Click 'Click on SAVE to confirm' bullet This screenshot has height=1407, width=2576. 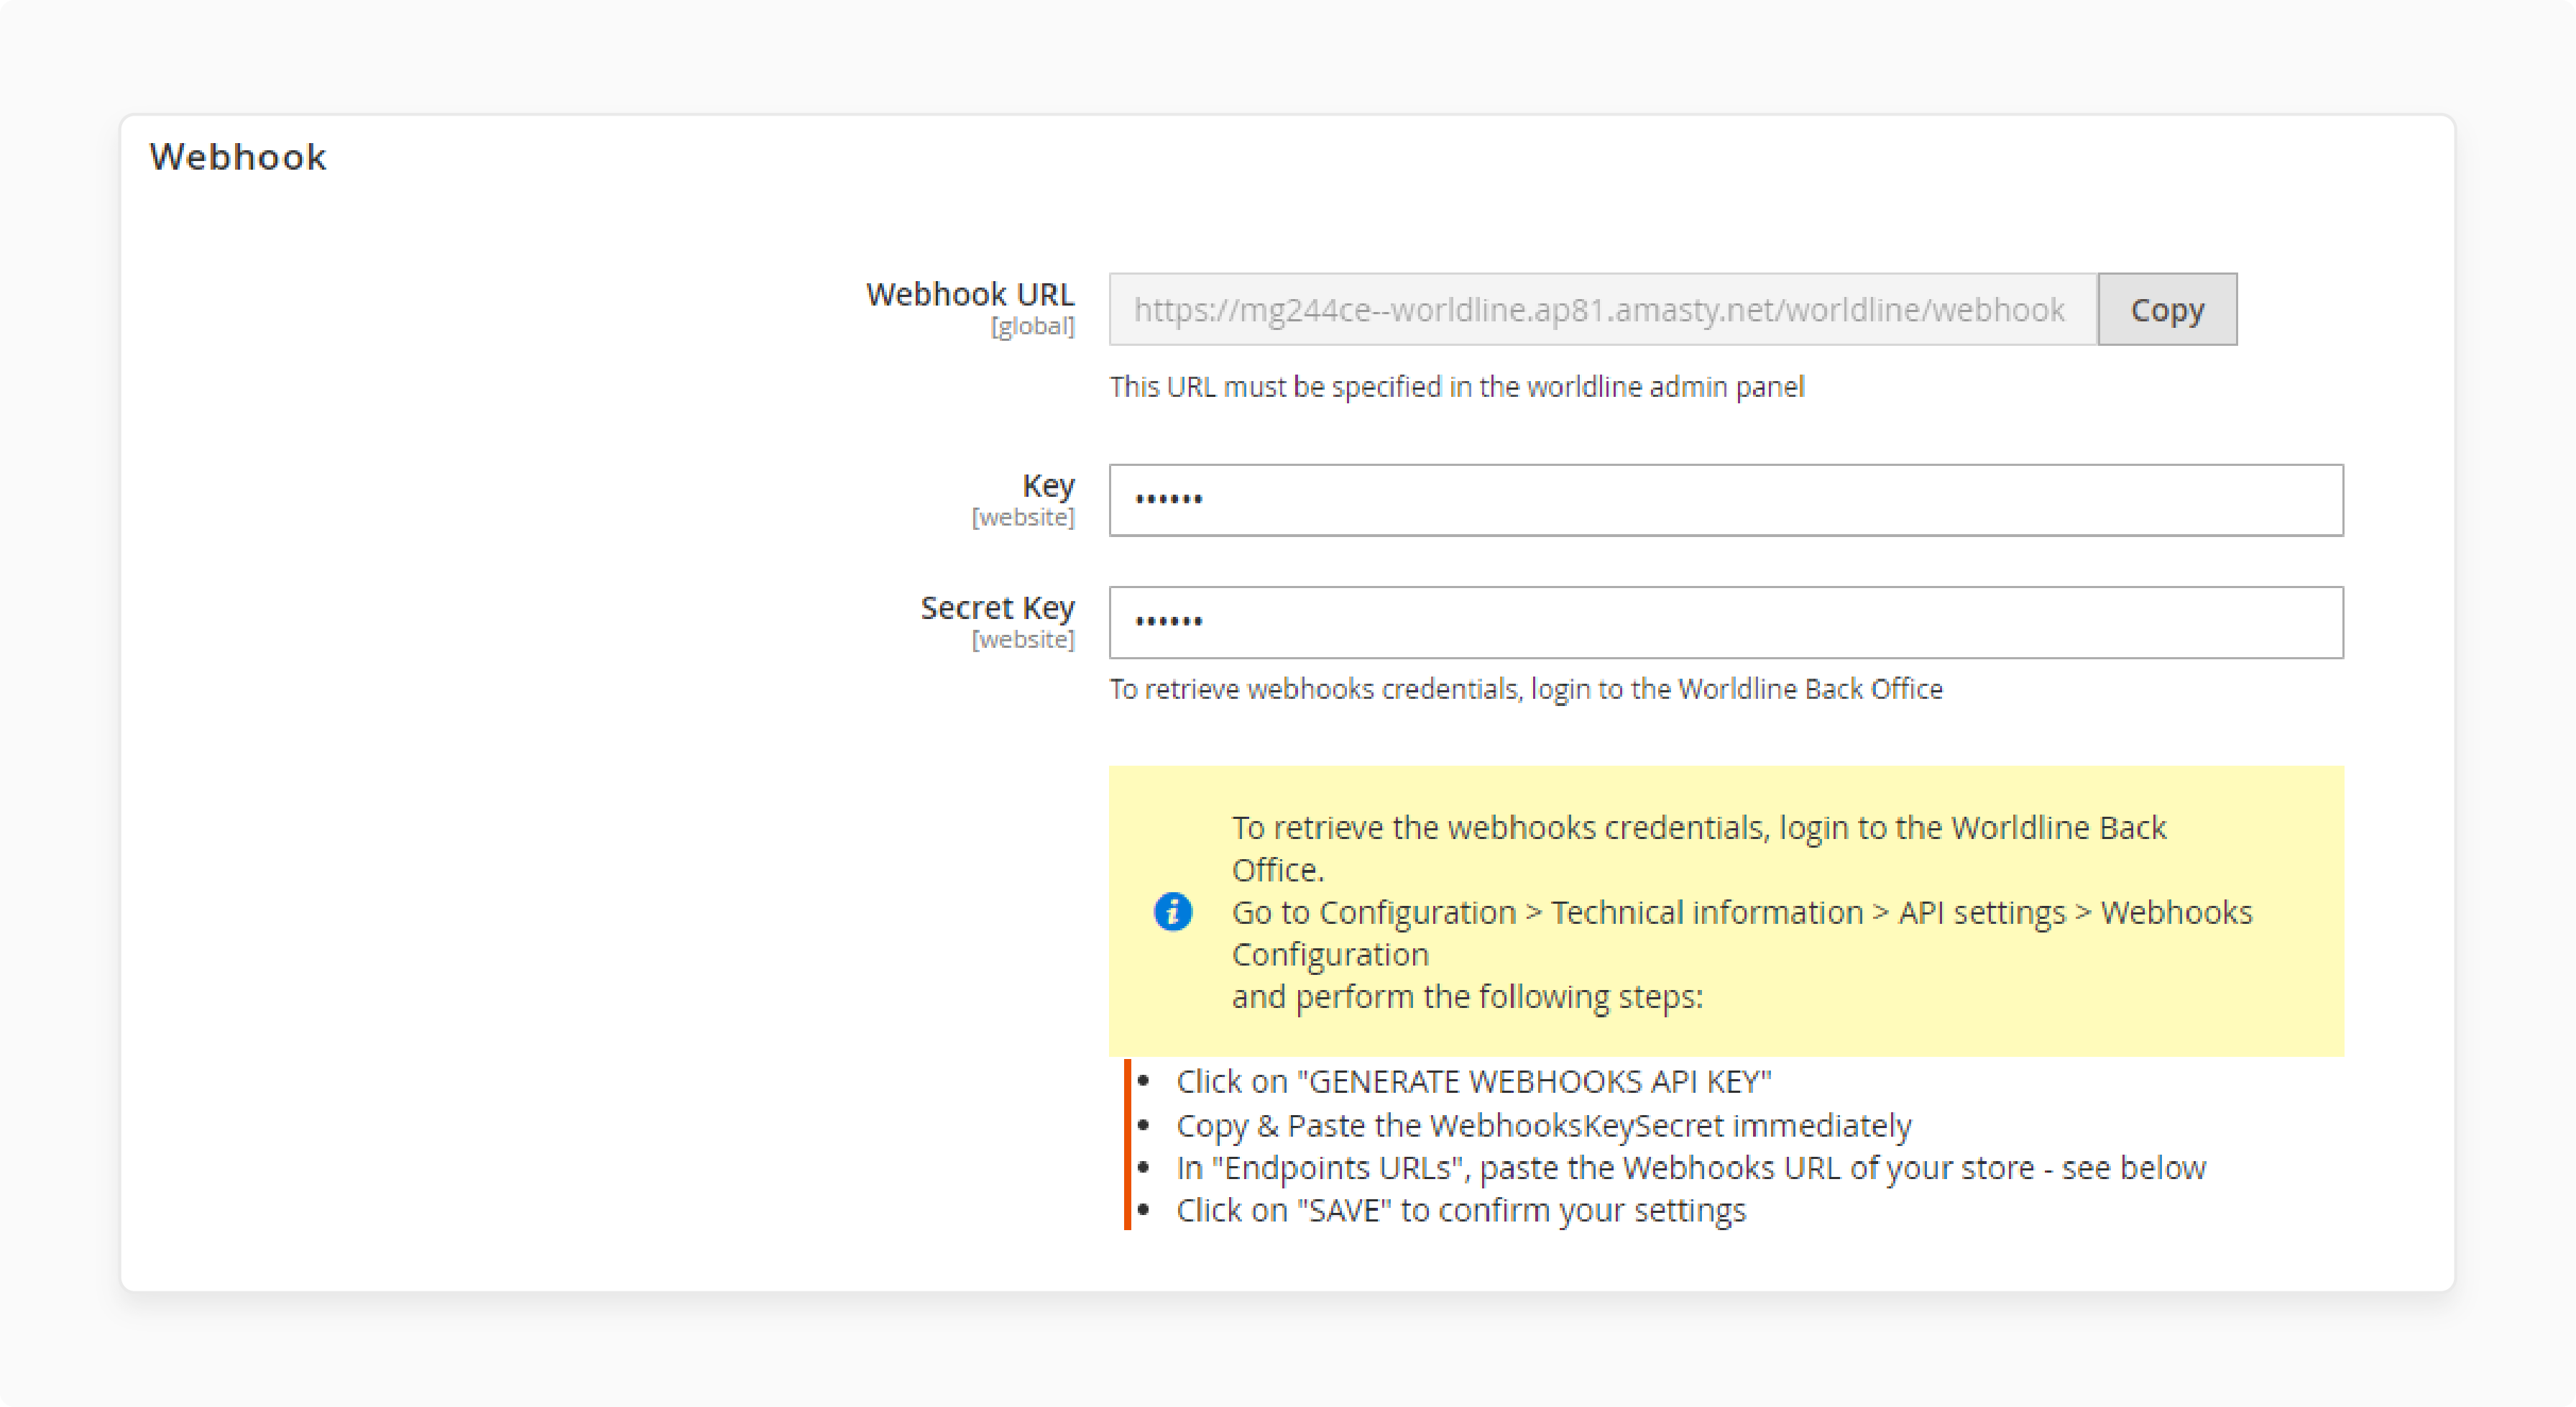point(1461,1210)
